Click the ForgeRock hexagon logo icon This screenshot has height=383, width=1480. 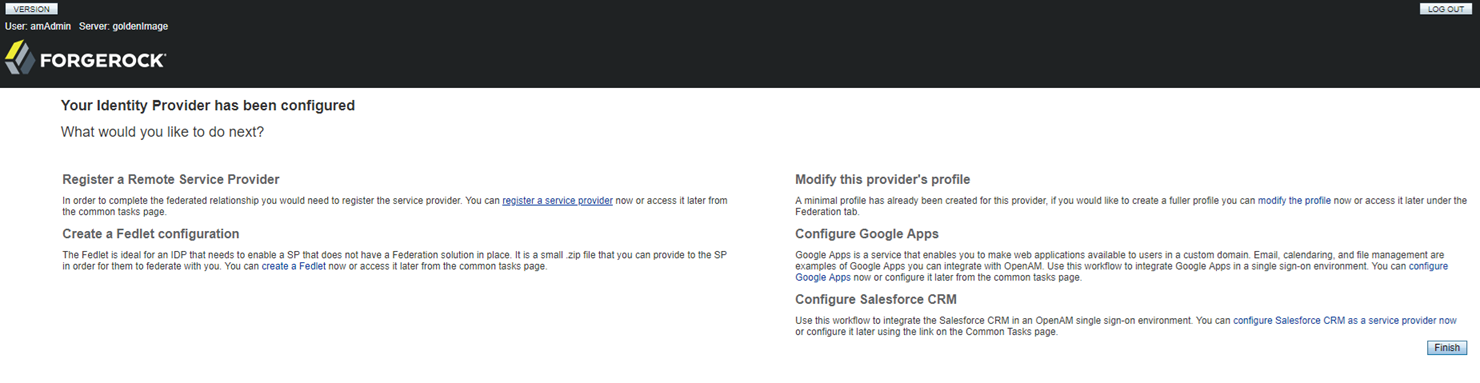pos(20,59)
